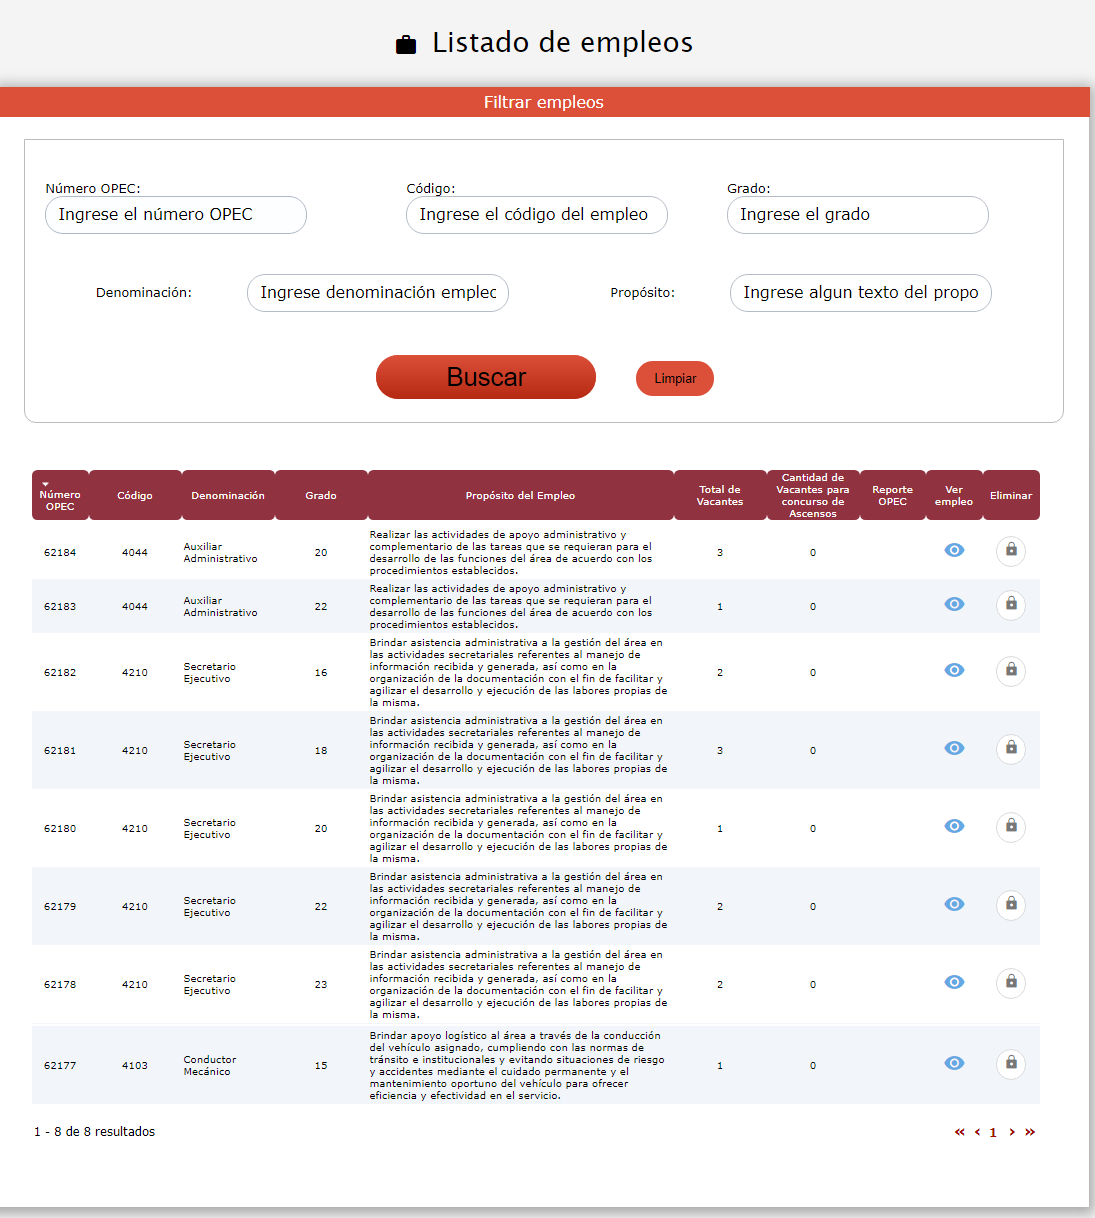Go to the next results page
1095x1218 pixels.
1012,1132
